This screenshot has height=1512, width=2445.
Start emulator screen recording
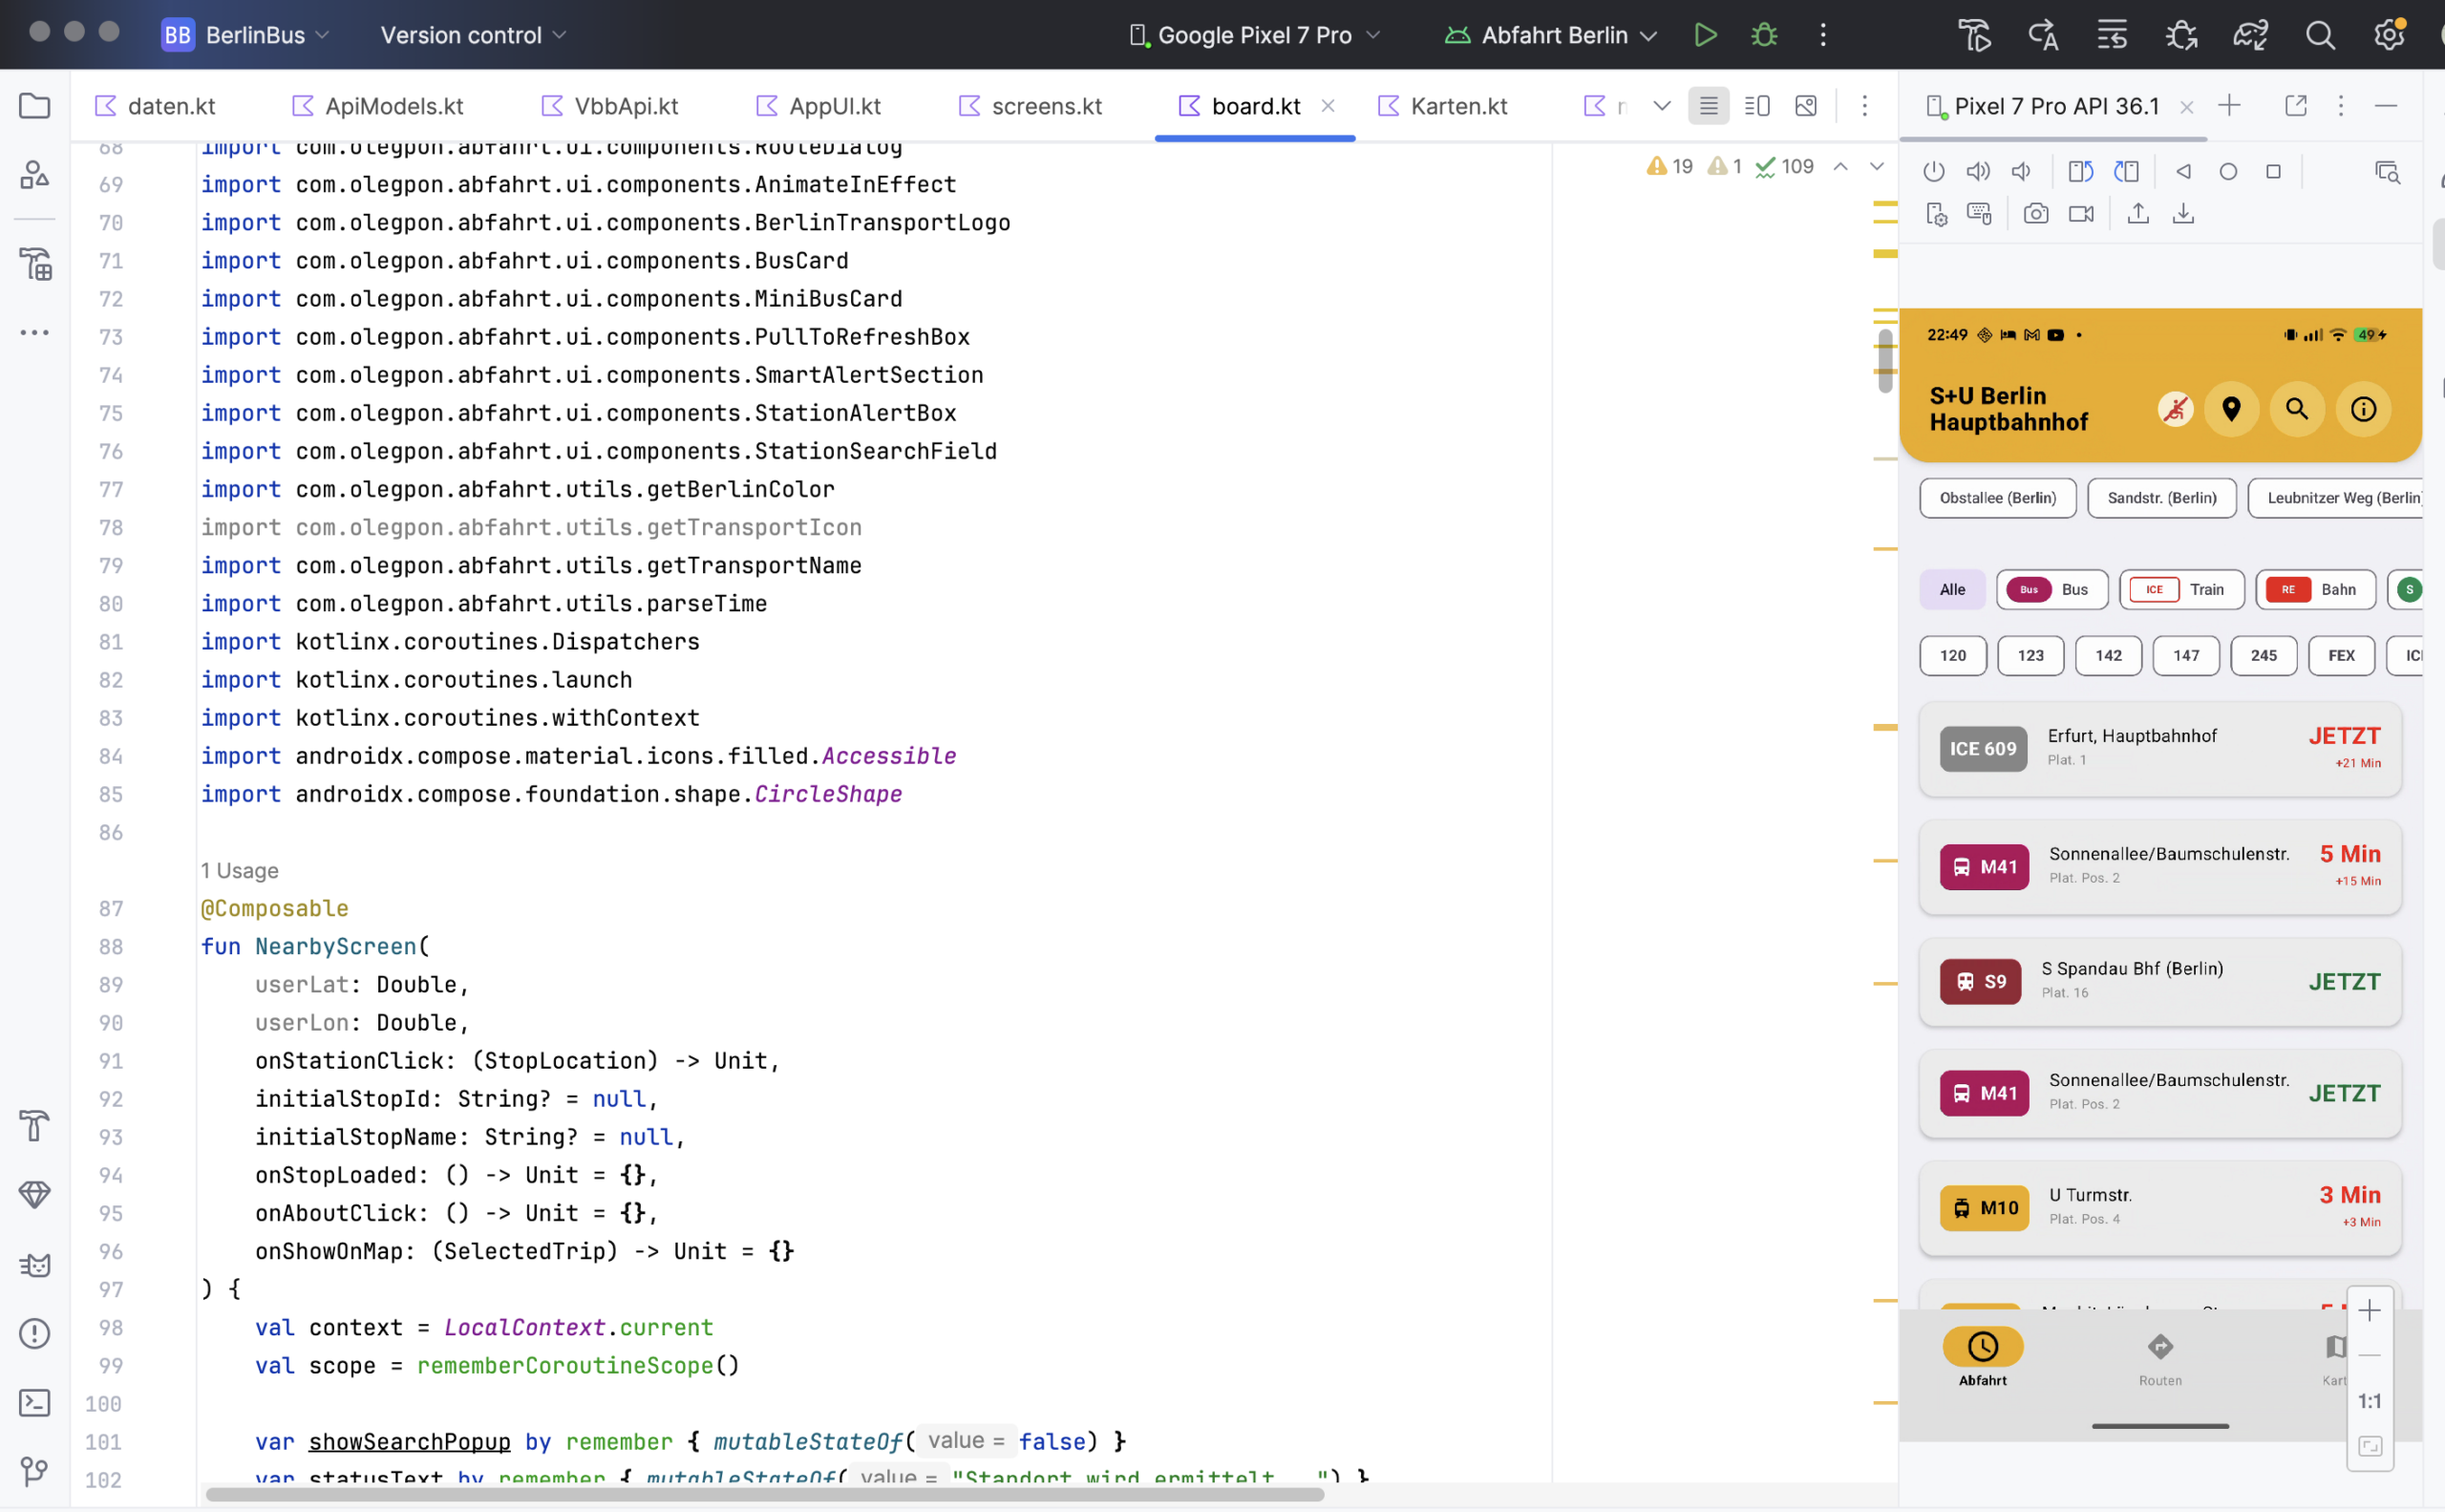click(x=2081, y=213)
